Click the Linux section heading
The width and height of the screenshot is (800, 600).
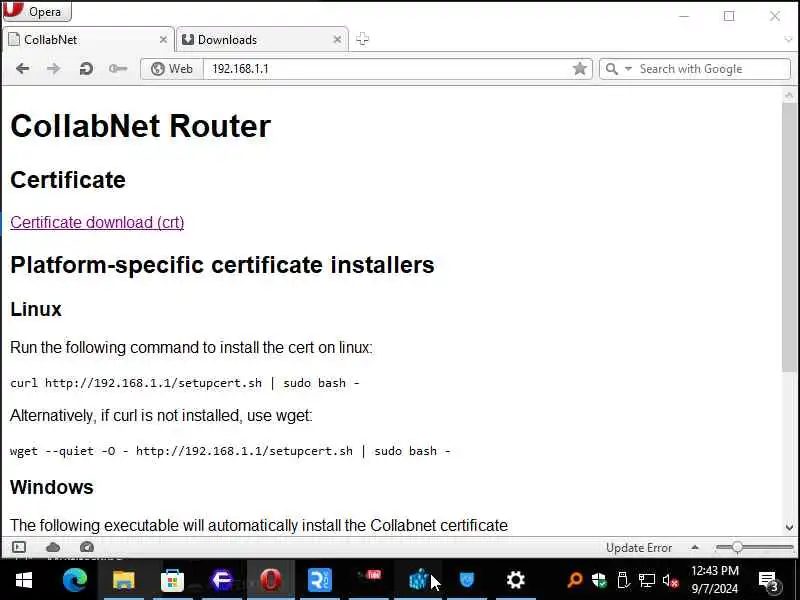click(36, 309)
